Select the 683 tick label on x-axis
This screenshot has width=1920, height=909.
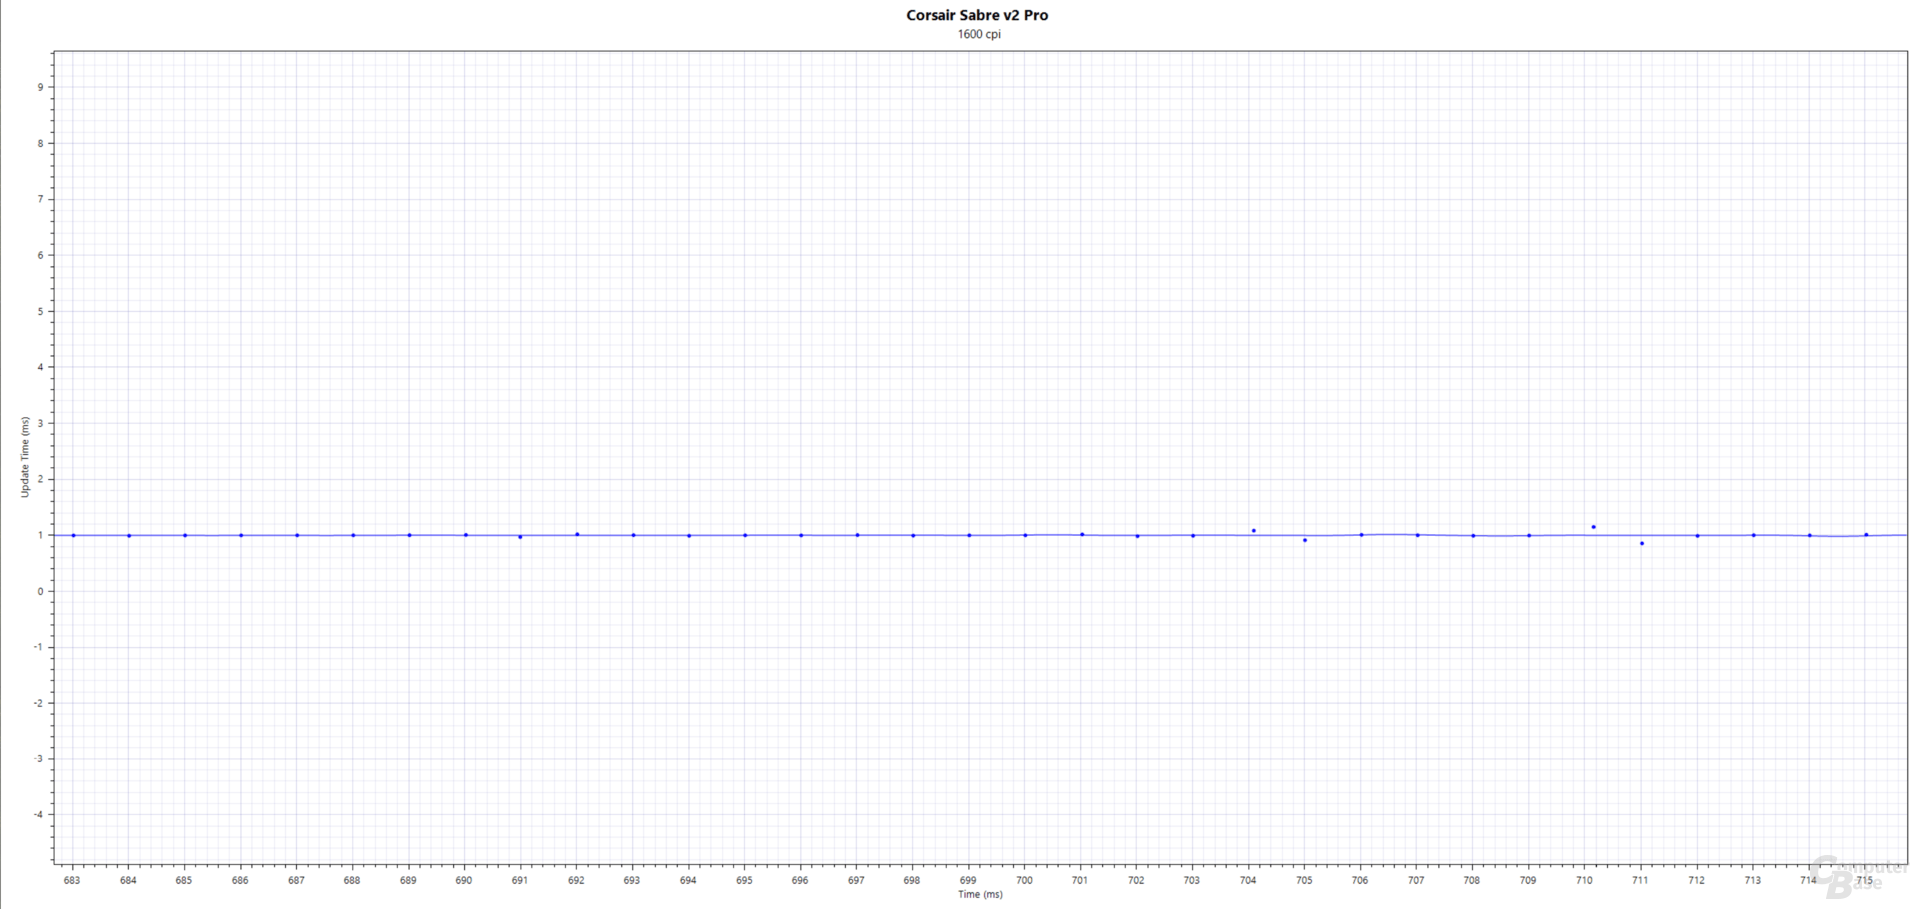click(x=72, y=880)
